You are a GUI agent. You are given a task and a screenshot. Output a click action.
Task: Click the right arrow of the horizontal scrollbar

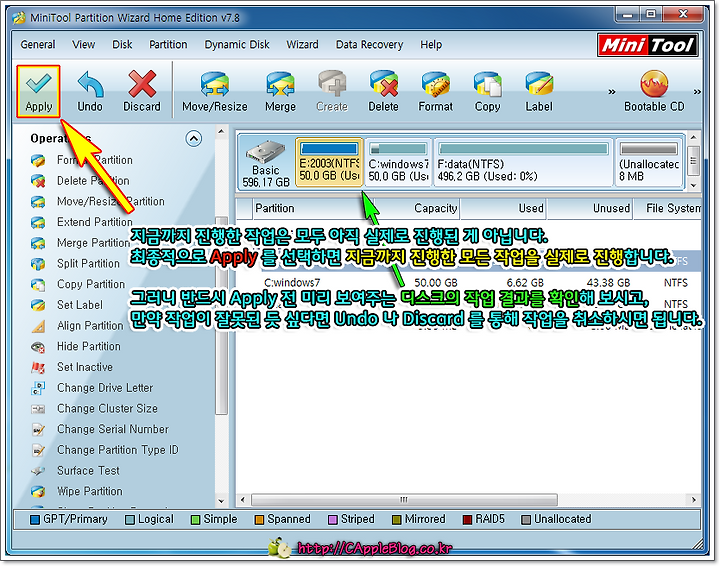693,499
